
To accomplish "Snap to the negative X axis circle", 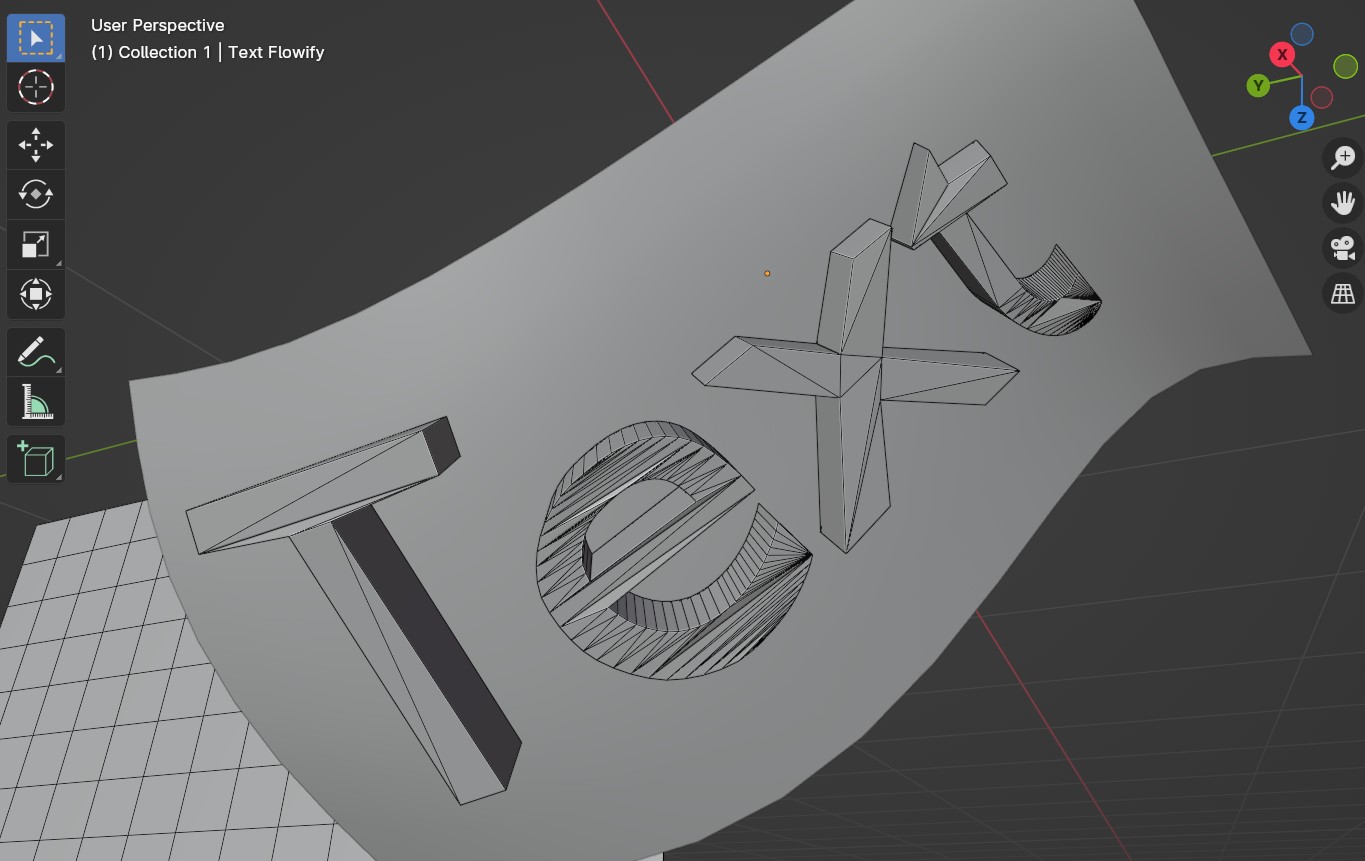I will [1322, 97].
